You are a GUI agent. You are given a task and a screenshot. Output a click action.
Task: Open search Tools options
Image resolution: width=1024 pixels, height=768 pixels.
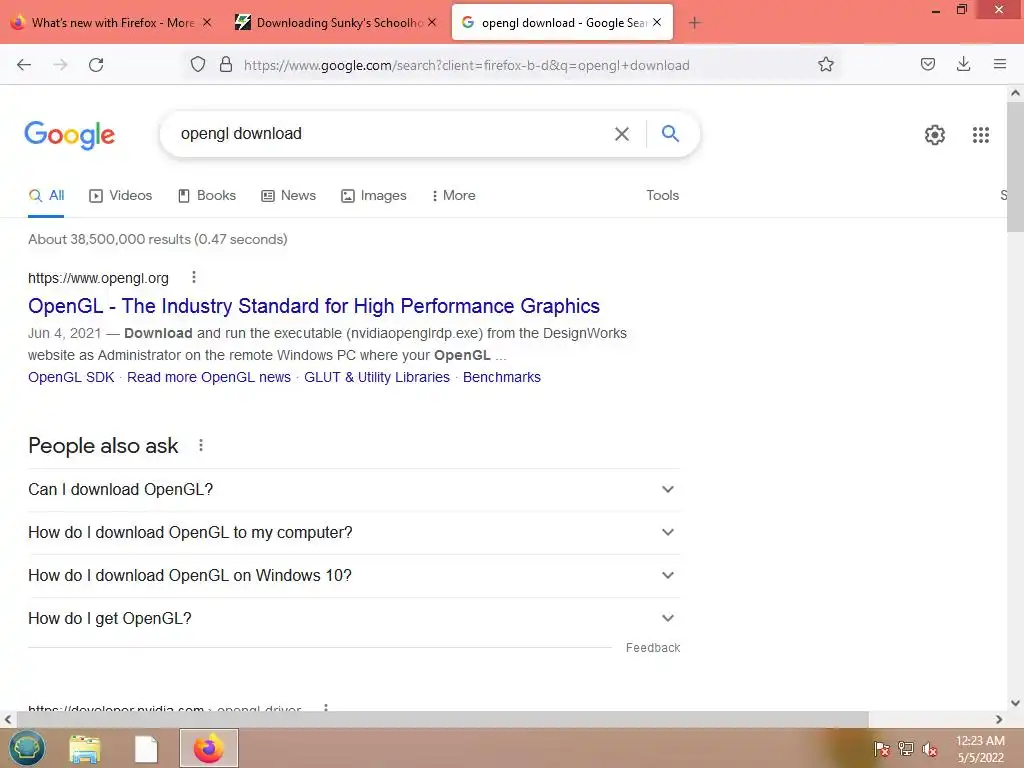click(662, 195)
